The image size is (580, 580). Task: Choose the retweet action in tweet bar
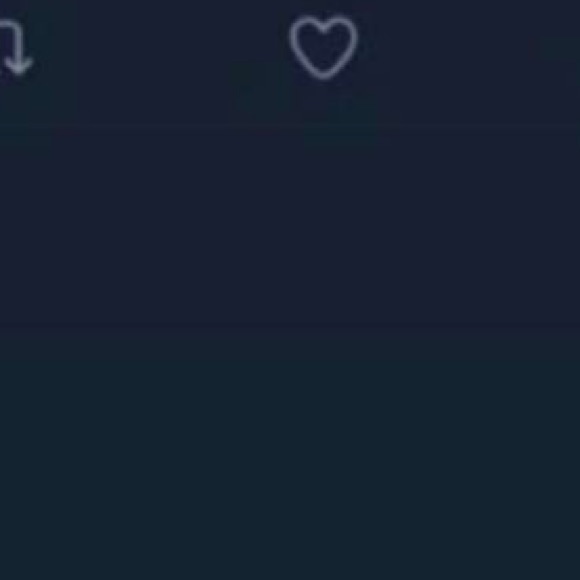point(15,47)
